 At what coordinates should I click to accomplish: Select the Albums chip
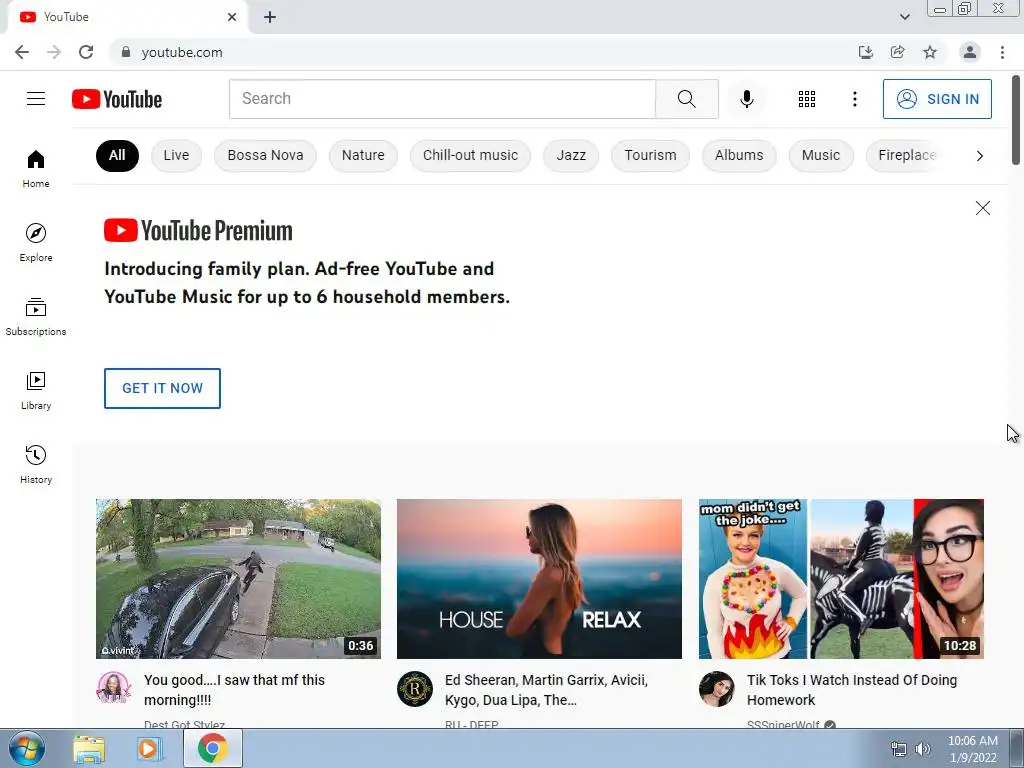pyautogui.click(x=739, y=155)
